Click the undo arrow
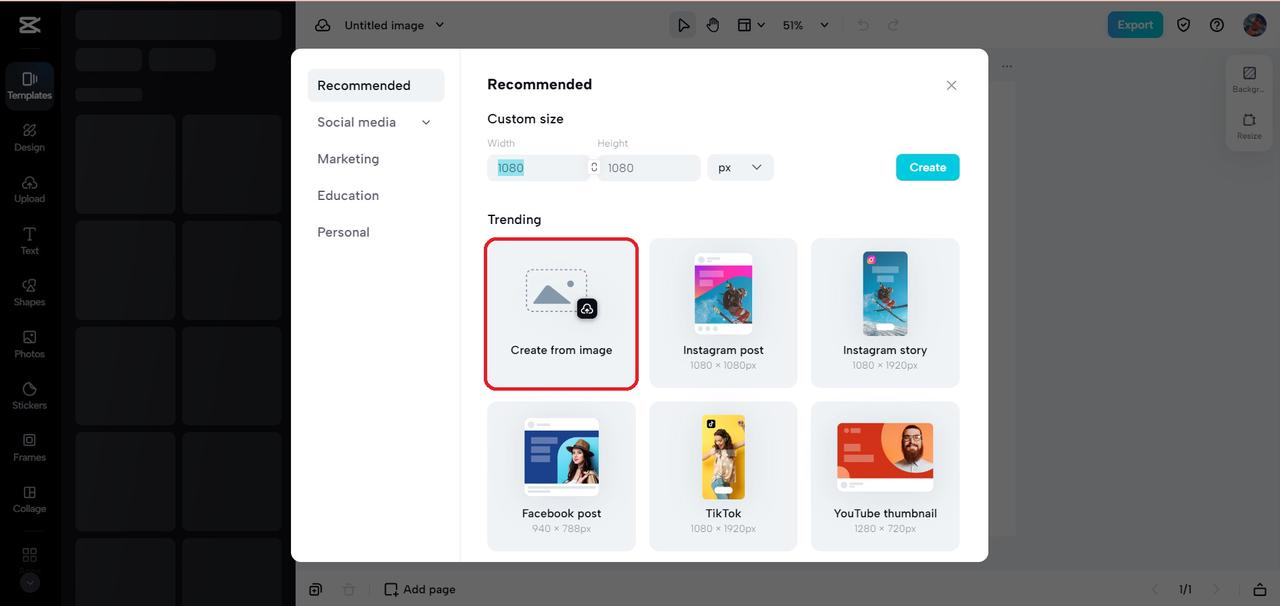 pyautogui.click(x=864, y=25)
